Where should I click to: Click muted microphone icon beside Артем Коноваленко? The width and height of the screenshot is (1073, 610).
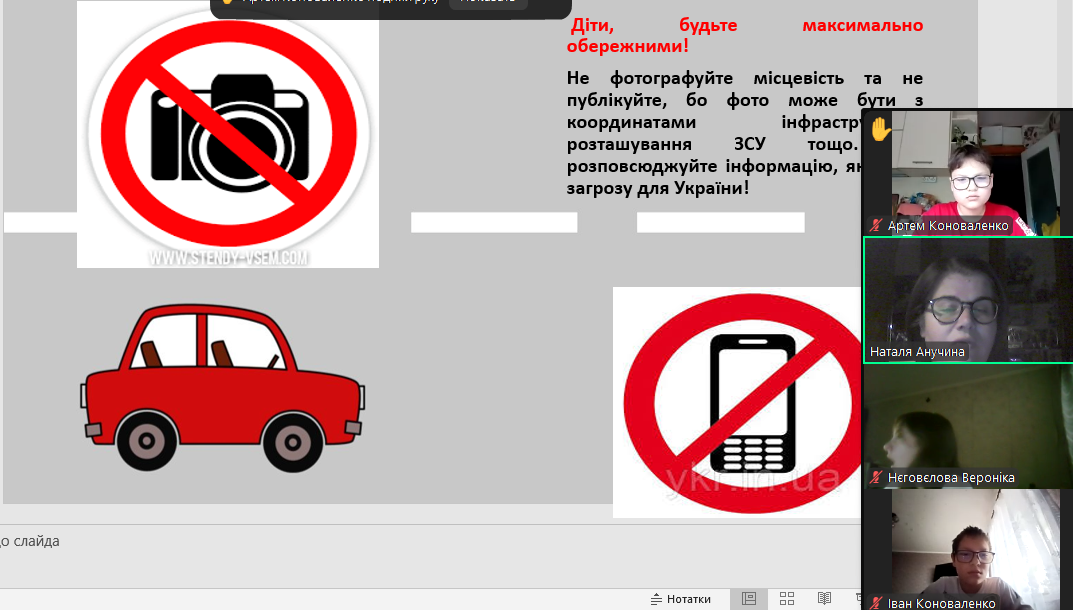coord(875,225)
